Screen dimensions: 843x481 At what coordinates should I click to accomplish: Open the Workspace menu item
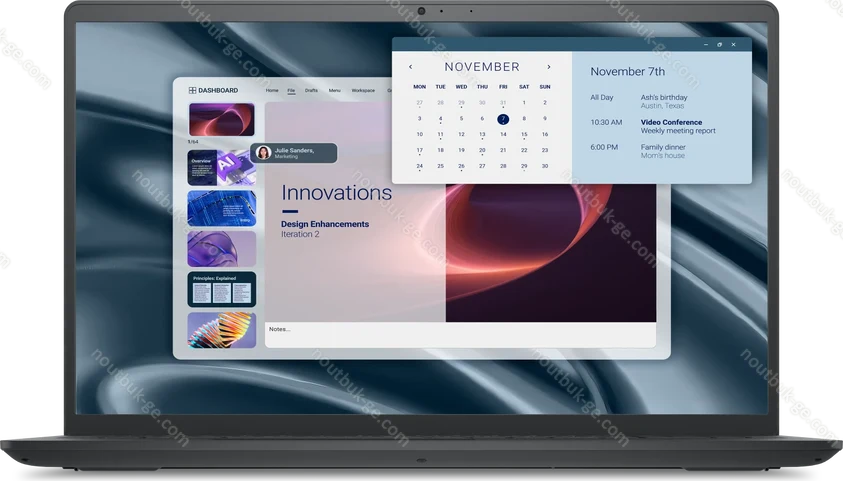[363, 90]
